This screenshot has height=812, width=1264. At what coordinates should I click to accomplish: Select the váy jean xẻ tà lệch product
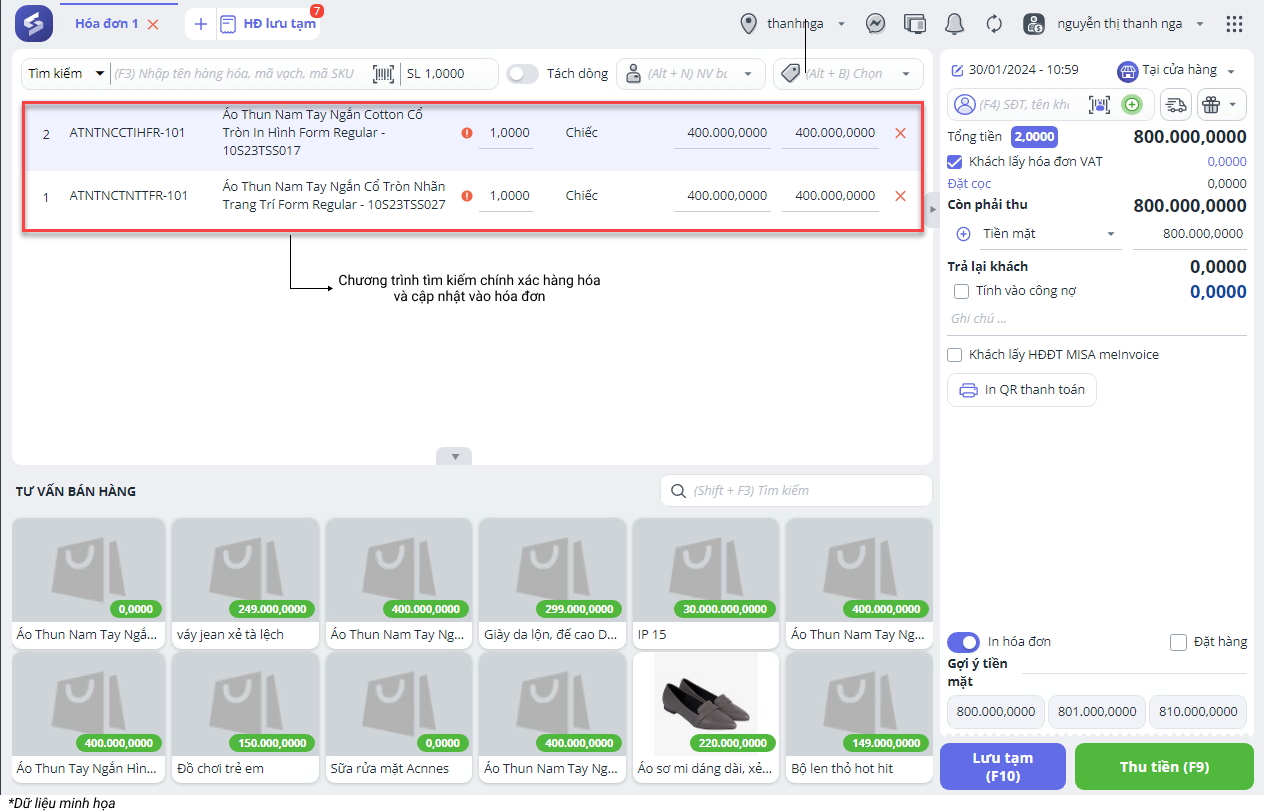tap(245, 583)
